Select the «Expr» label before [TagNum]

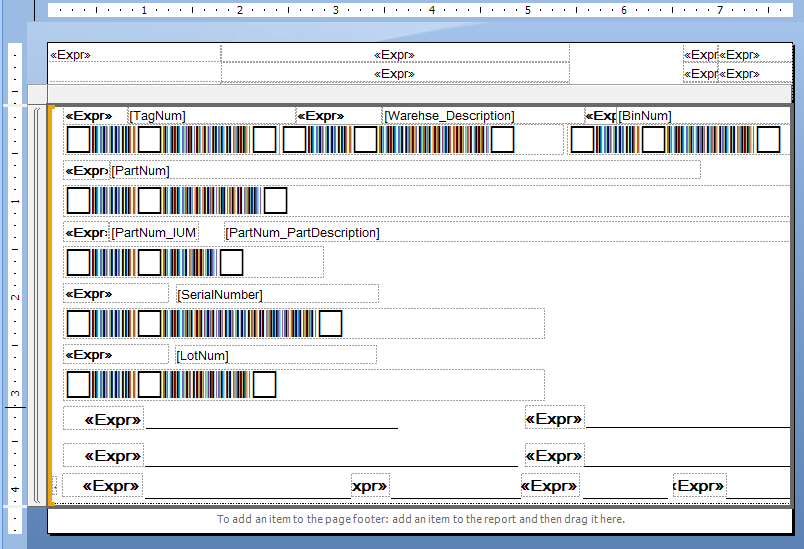(95, 116)
